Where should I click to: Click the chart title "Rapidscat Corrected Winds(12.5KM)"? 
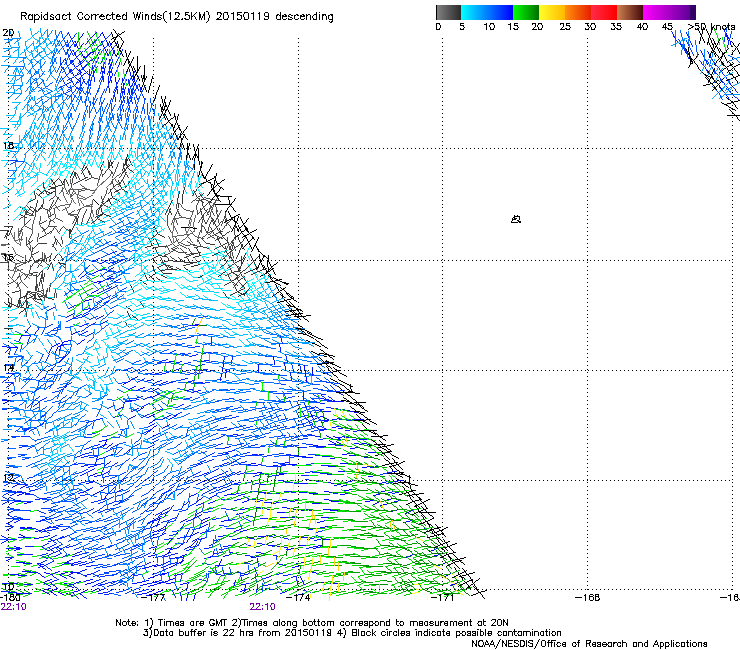115,17
